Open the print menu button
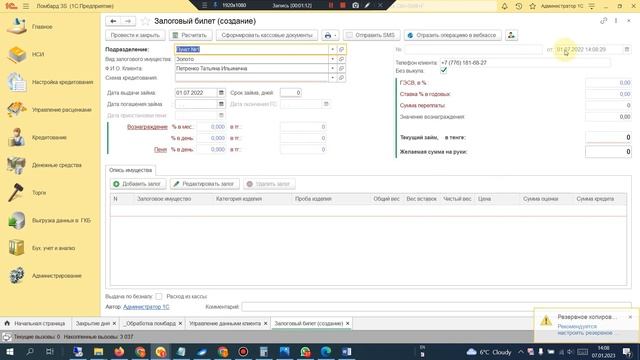 330,36
